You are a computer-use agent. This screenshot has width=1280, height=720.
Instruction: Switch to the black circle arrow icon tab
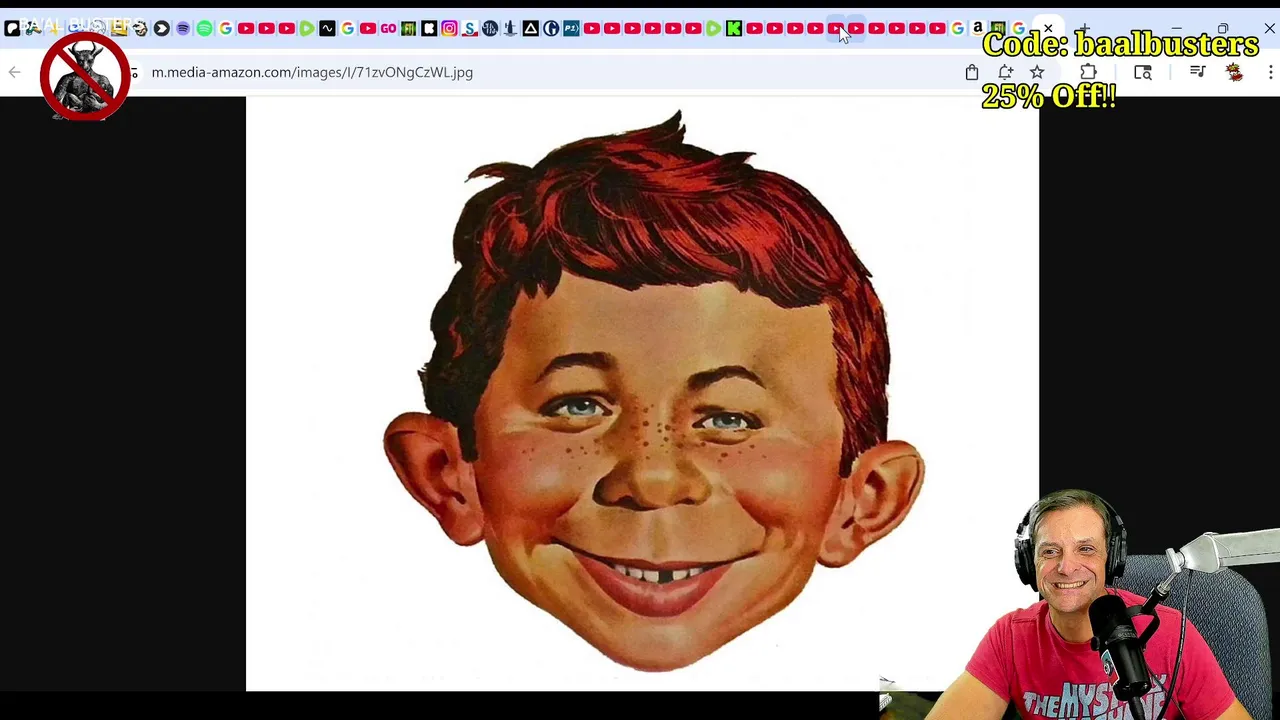(x=162, y=28)
